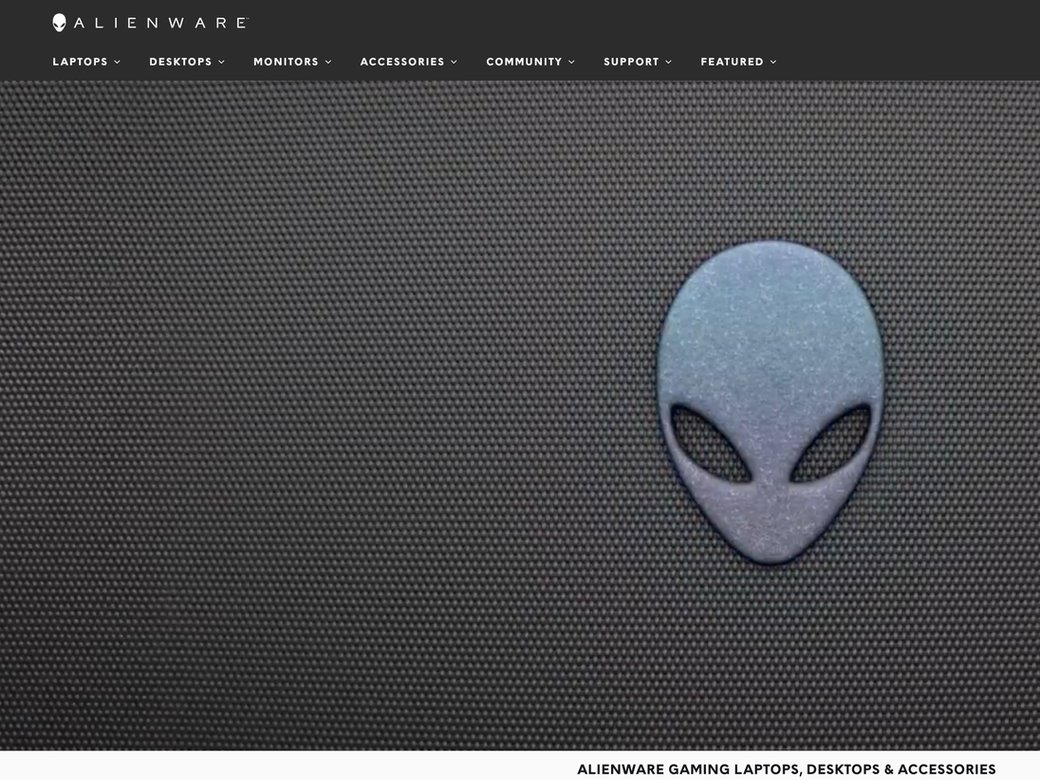Expand the chevron next to FEATURED
Viewport: 1040px width, 780px height.
pos(773,62)
